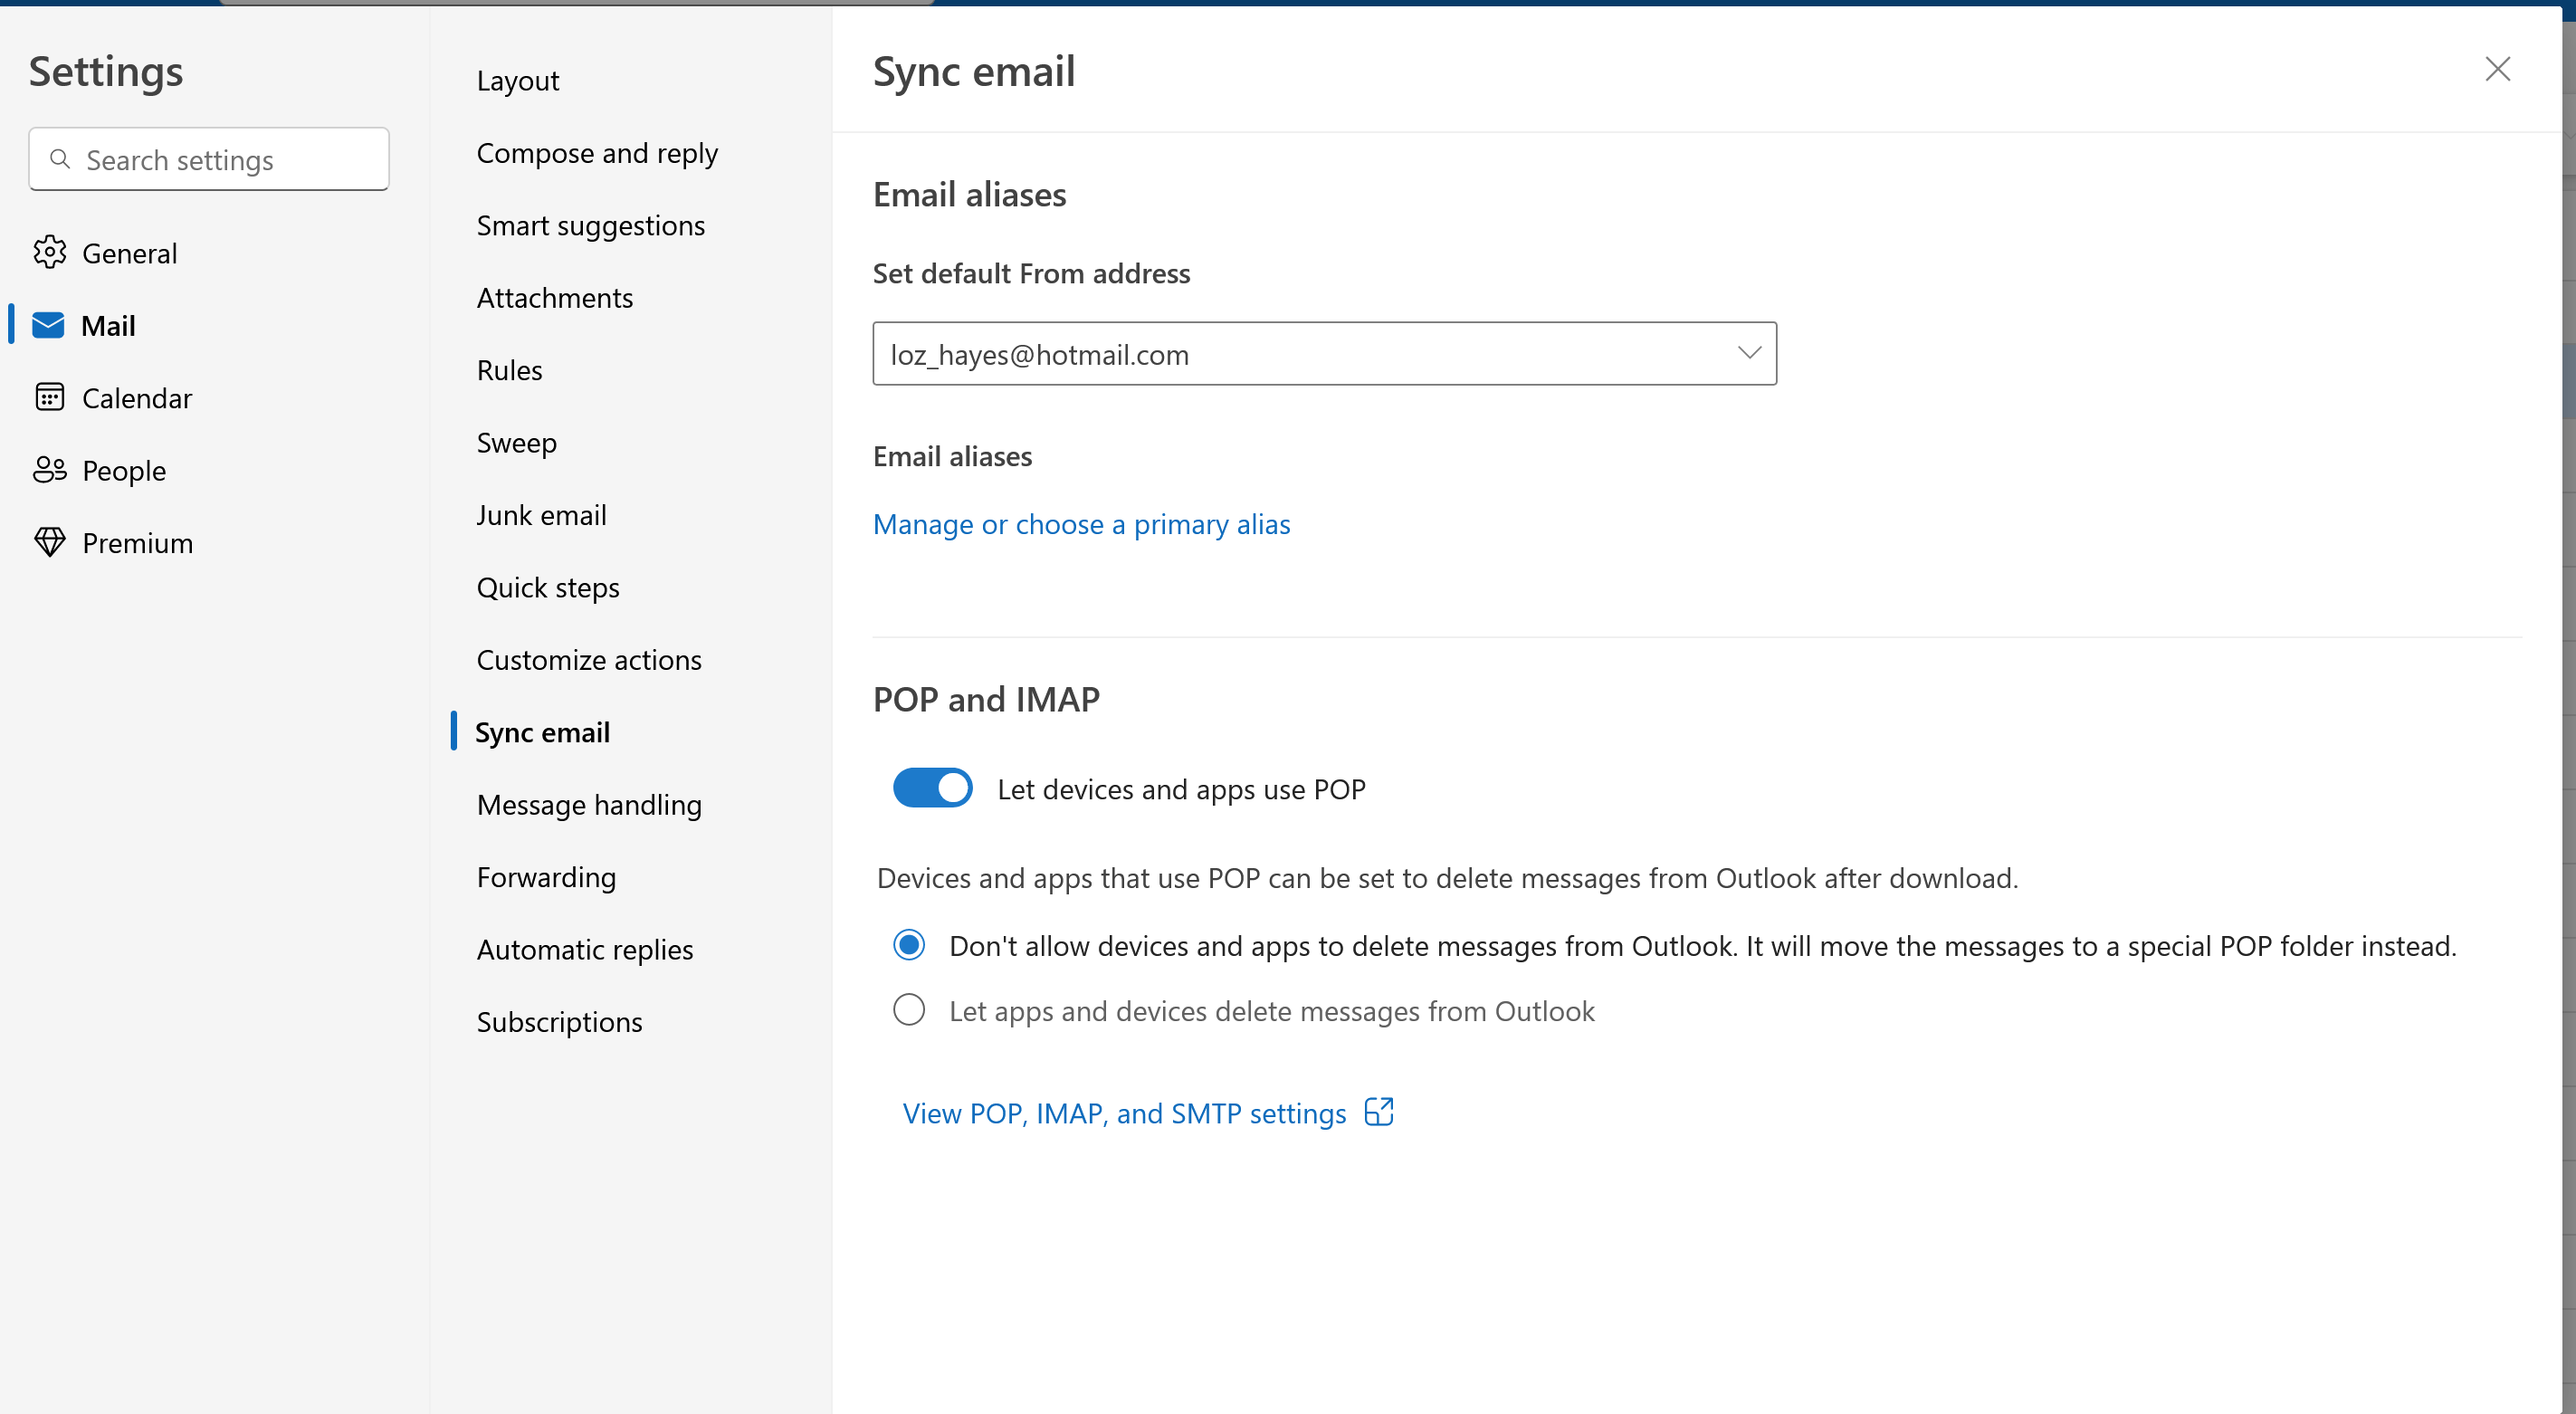
Task: Click the external link icon beside SMTP settings
Action: click(1379, 1112)
